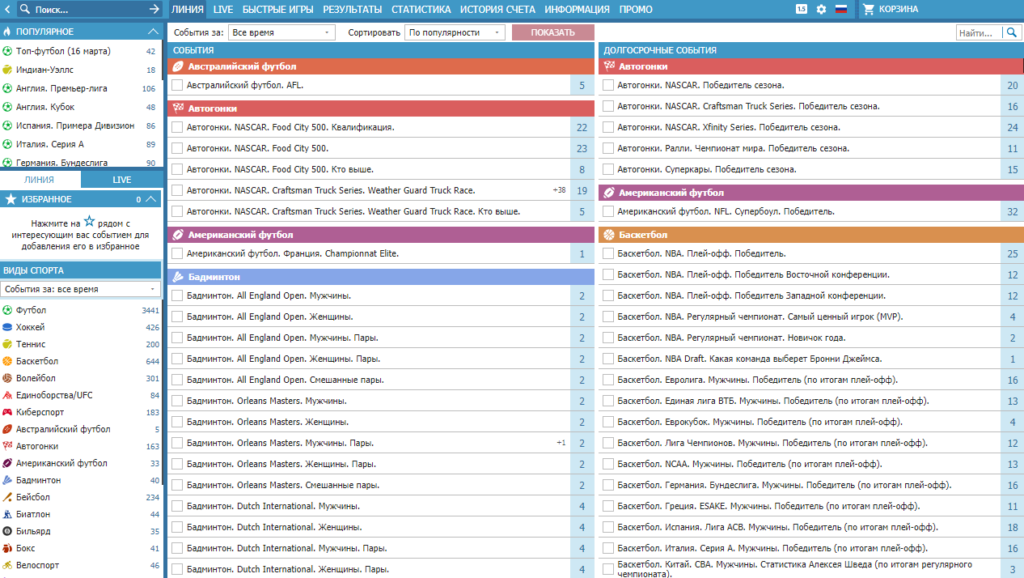Click the Бильярд eight-ball icon

7,531
